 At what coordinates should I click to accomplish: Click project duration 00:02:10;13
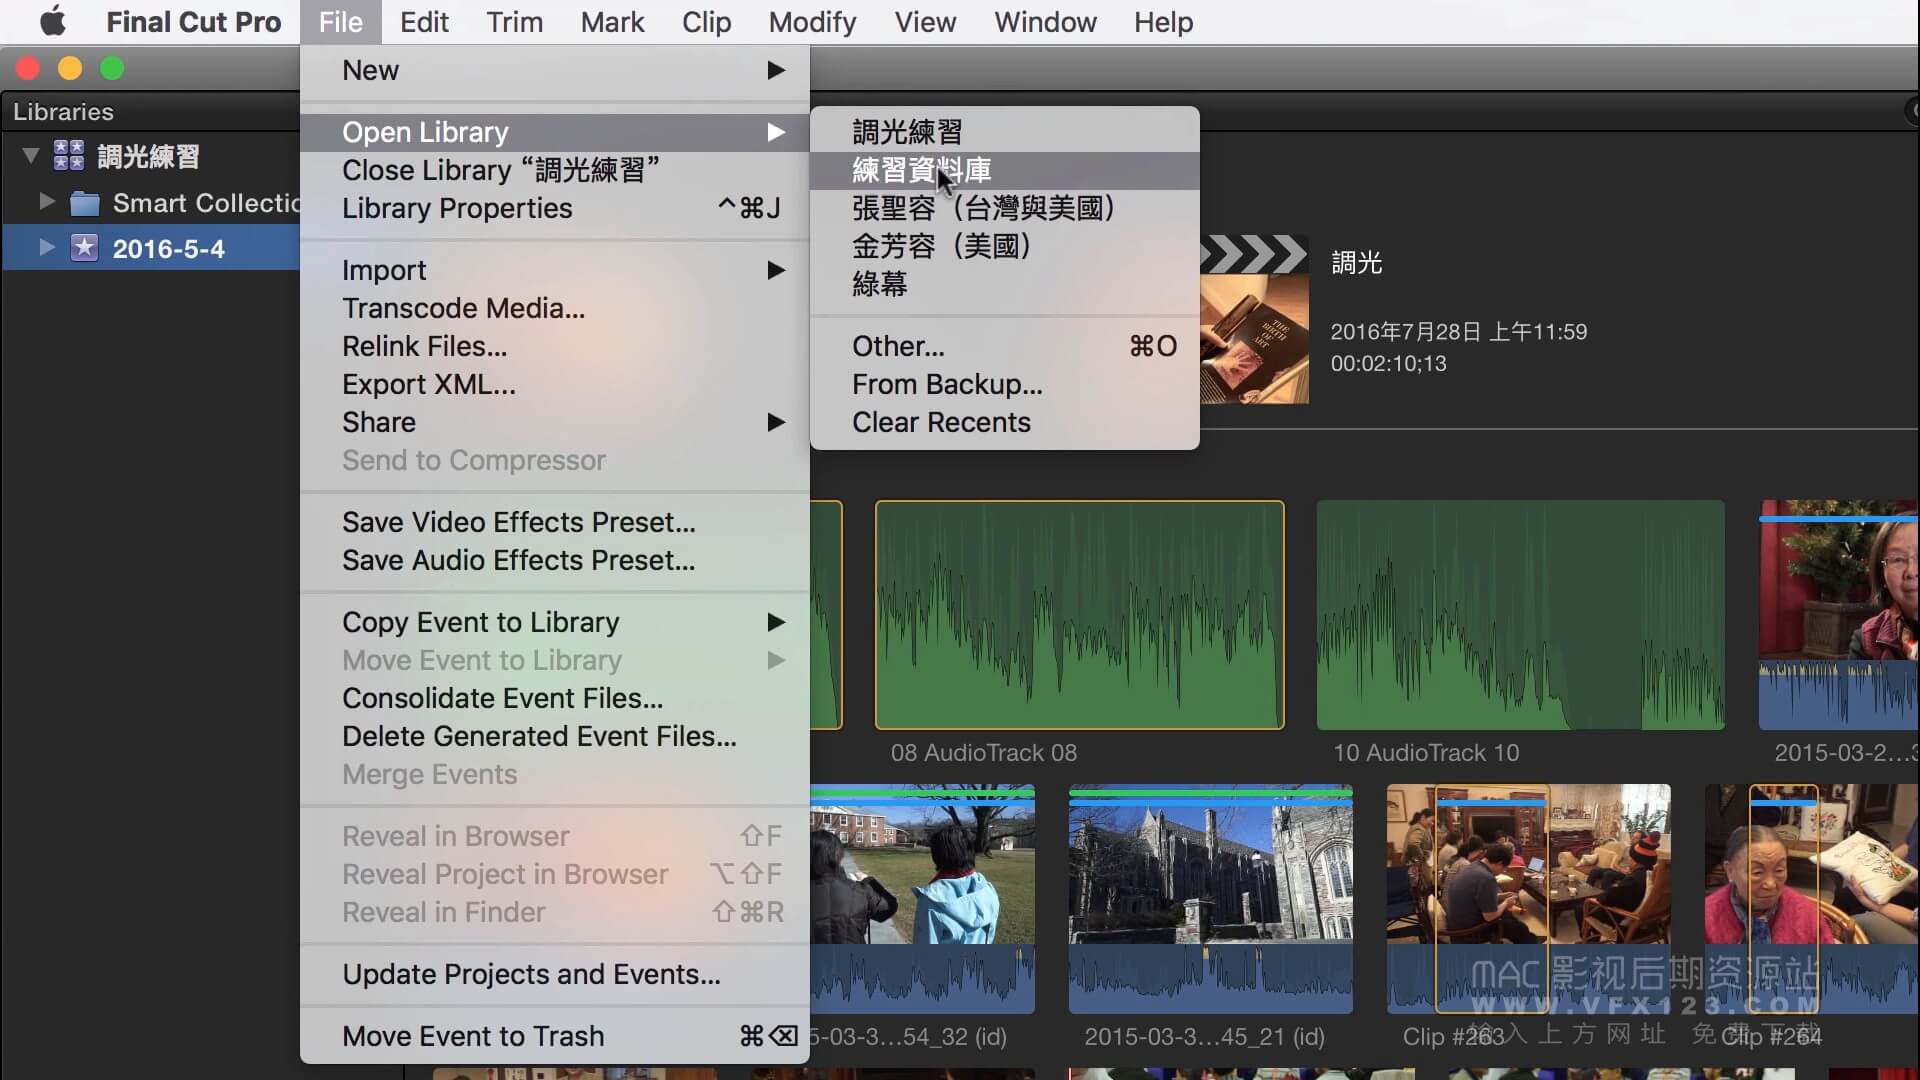[x=1388, y=364]
